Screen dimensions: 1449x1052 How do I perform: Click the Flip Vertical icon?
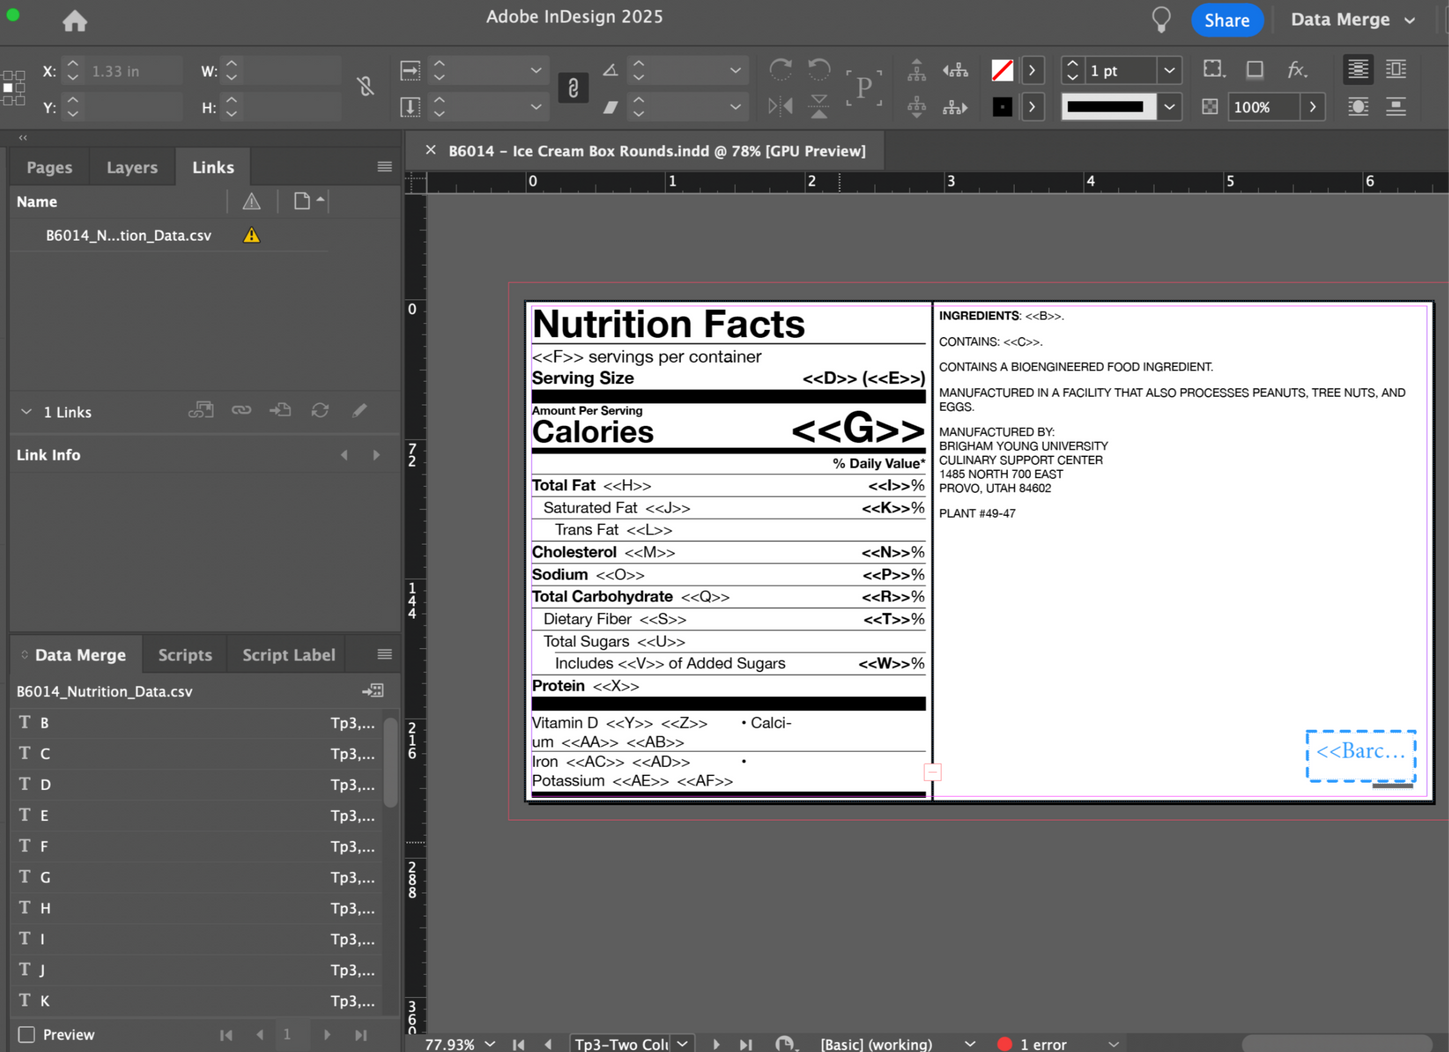pyautogui.click(x=819, y=106)
